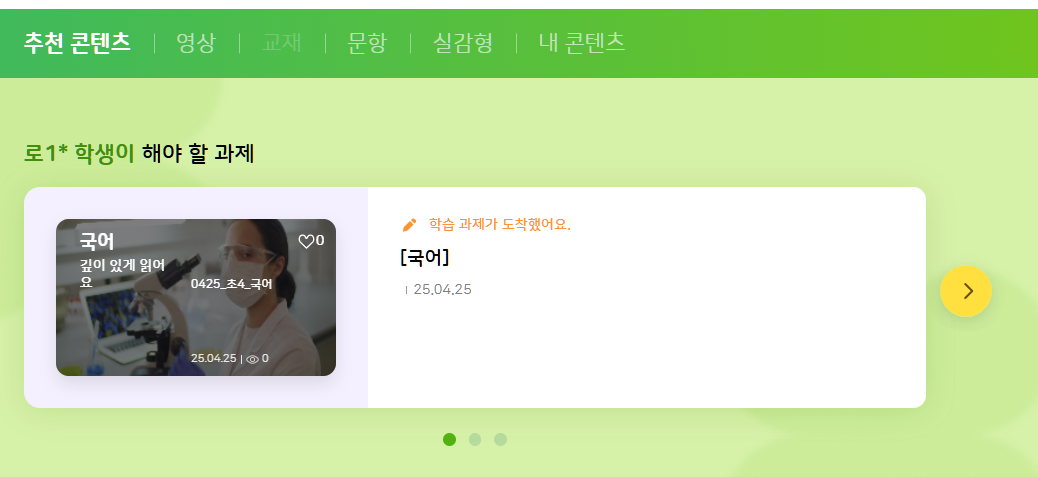Click the eye view-count icon on thumbnail
This screenshot has height=477, width=1038.
pyautogui.click(x=252, y=359)
